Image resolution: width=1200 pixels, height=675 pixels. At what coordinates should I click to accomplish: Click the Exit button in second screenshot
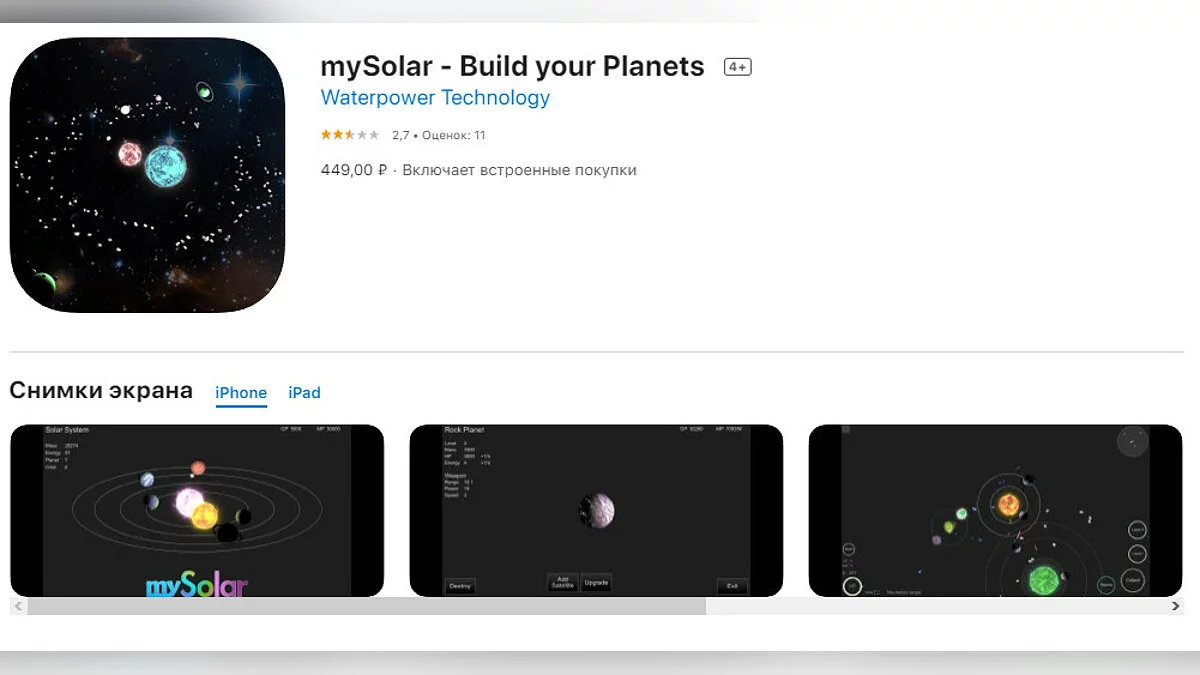coord(732,586)
